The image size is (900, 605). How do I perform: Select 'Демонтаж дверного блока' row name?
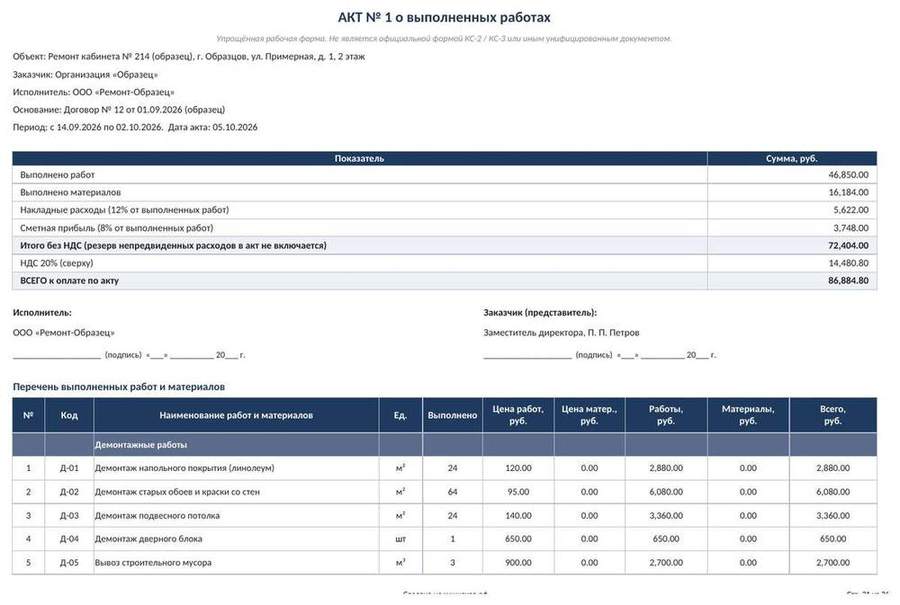148,539
